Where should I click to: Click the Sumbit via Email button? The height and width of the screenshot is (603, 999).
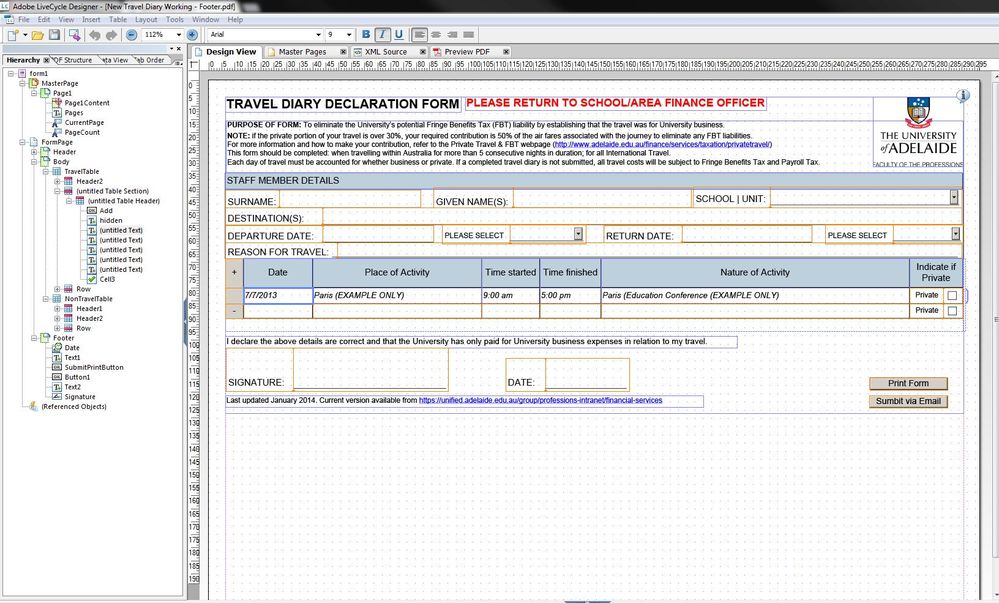[x=908, y=401]
